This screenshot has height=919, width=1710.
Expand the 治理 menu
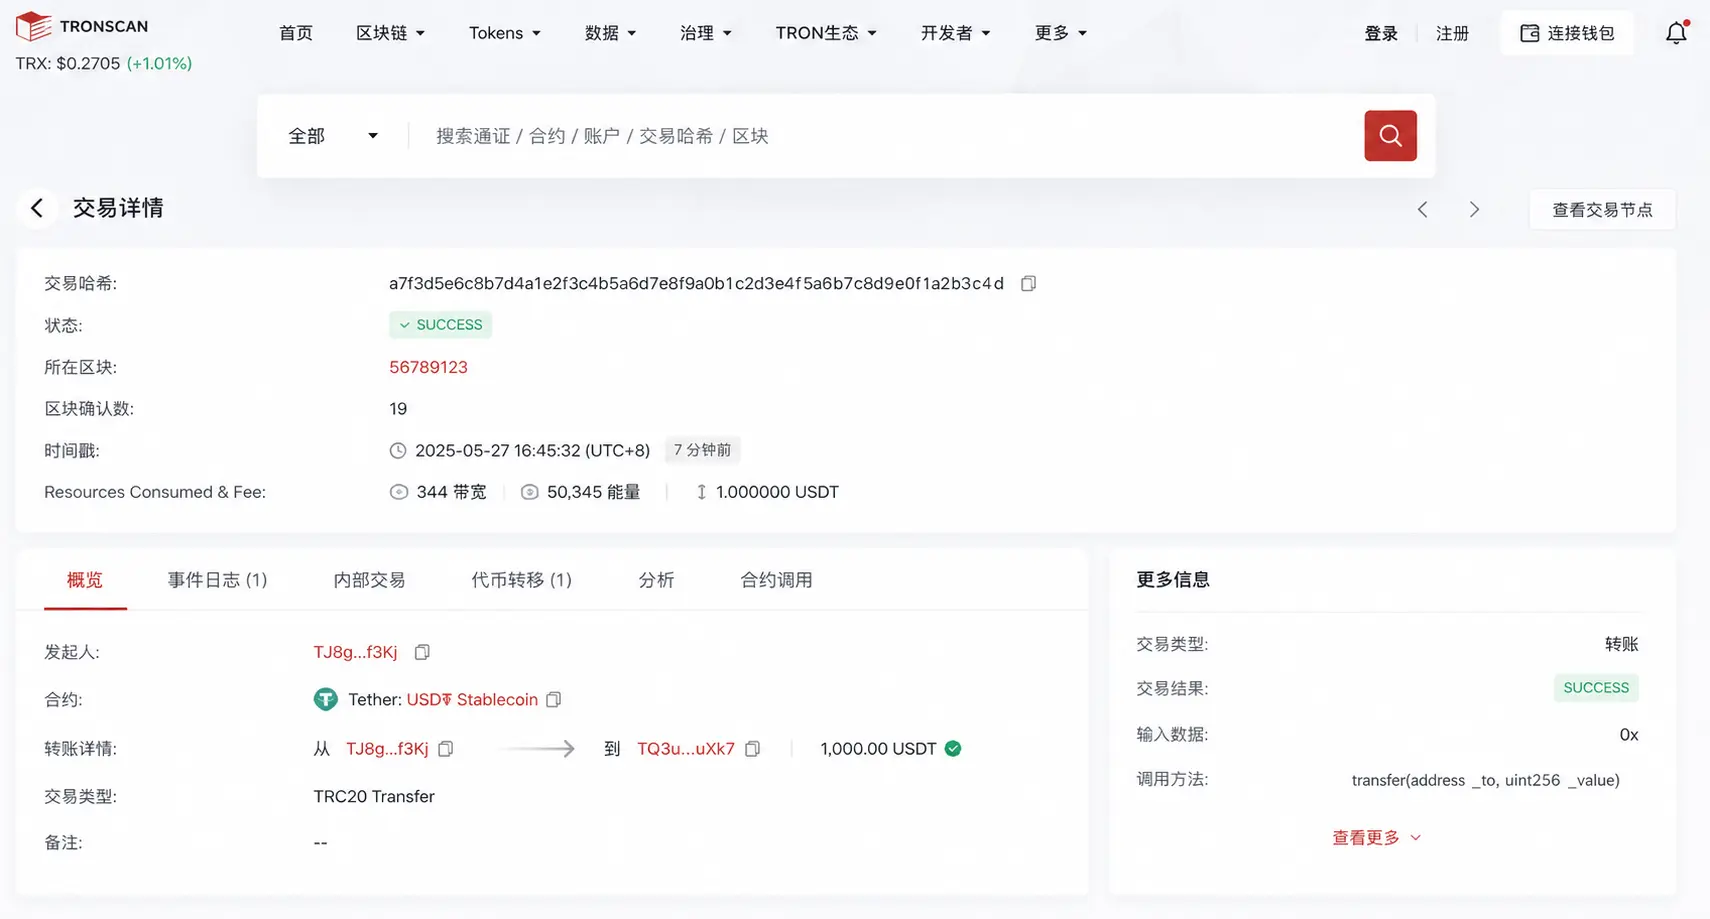[706, 33]
